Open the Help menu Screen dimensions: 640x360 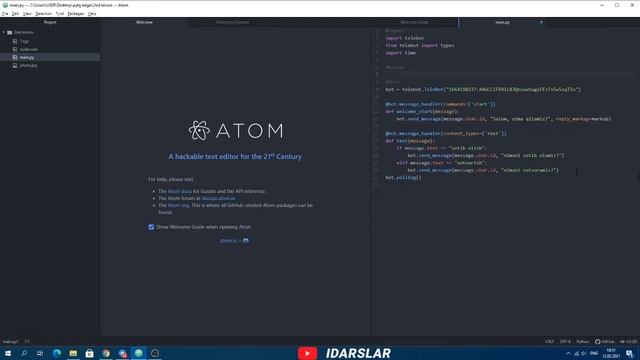tap(92, 13)
